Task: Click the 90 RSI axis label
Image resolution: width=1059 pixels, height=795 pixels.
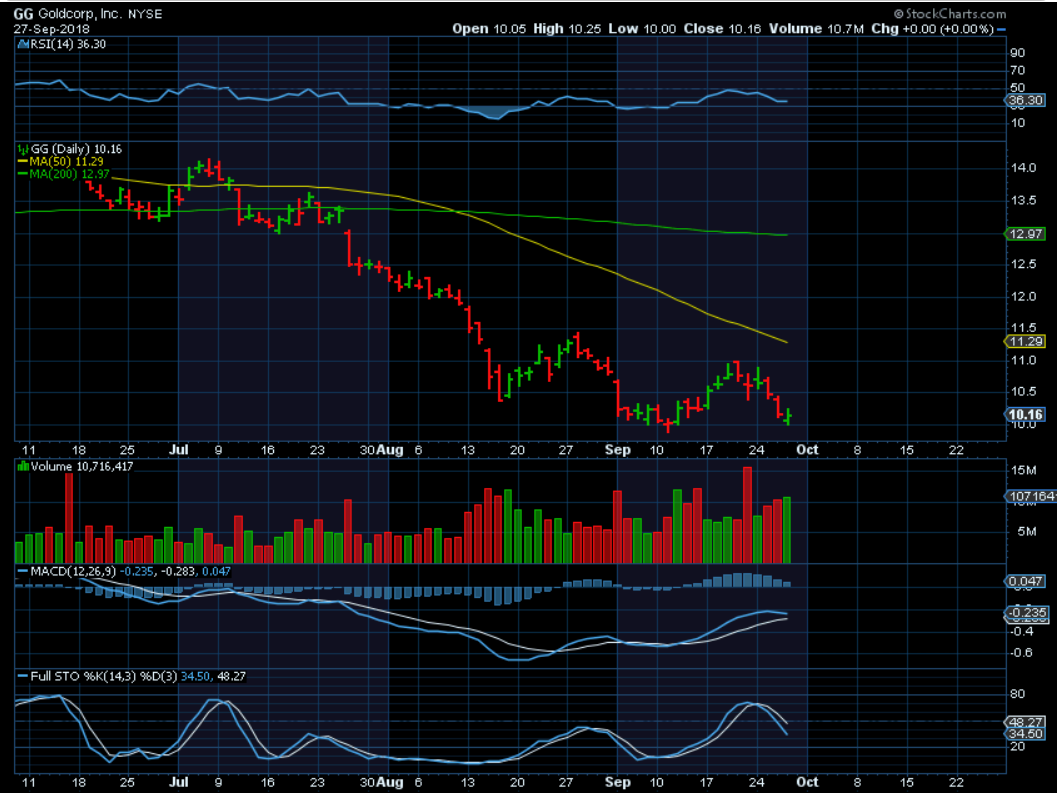Action: tap(1018, 53)
